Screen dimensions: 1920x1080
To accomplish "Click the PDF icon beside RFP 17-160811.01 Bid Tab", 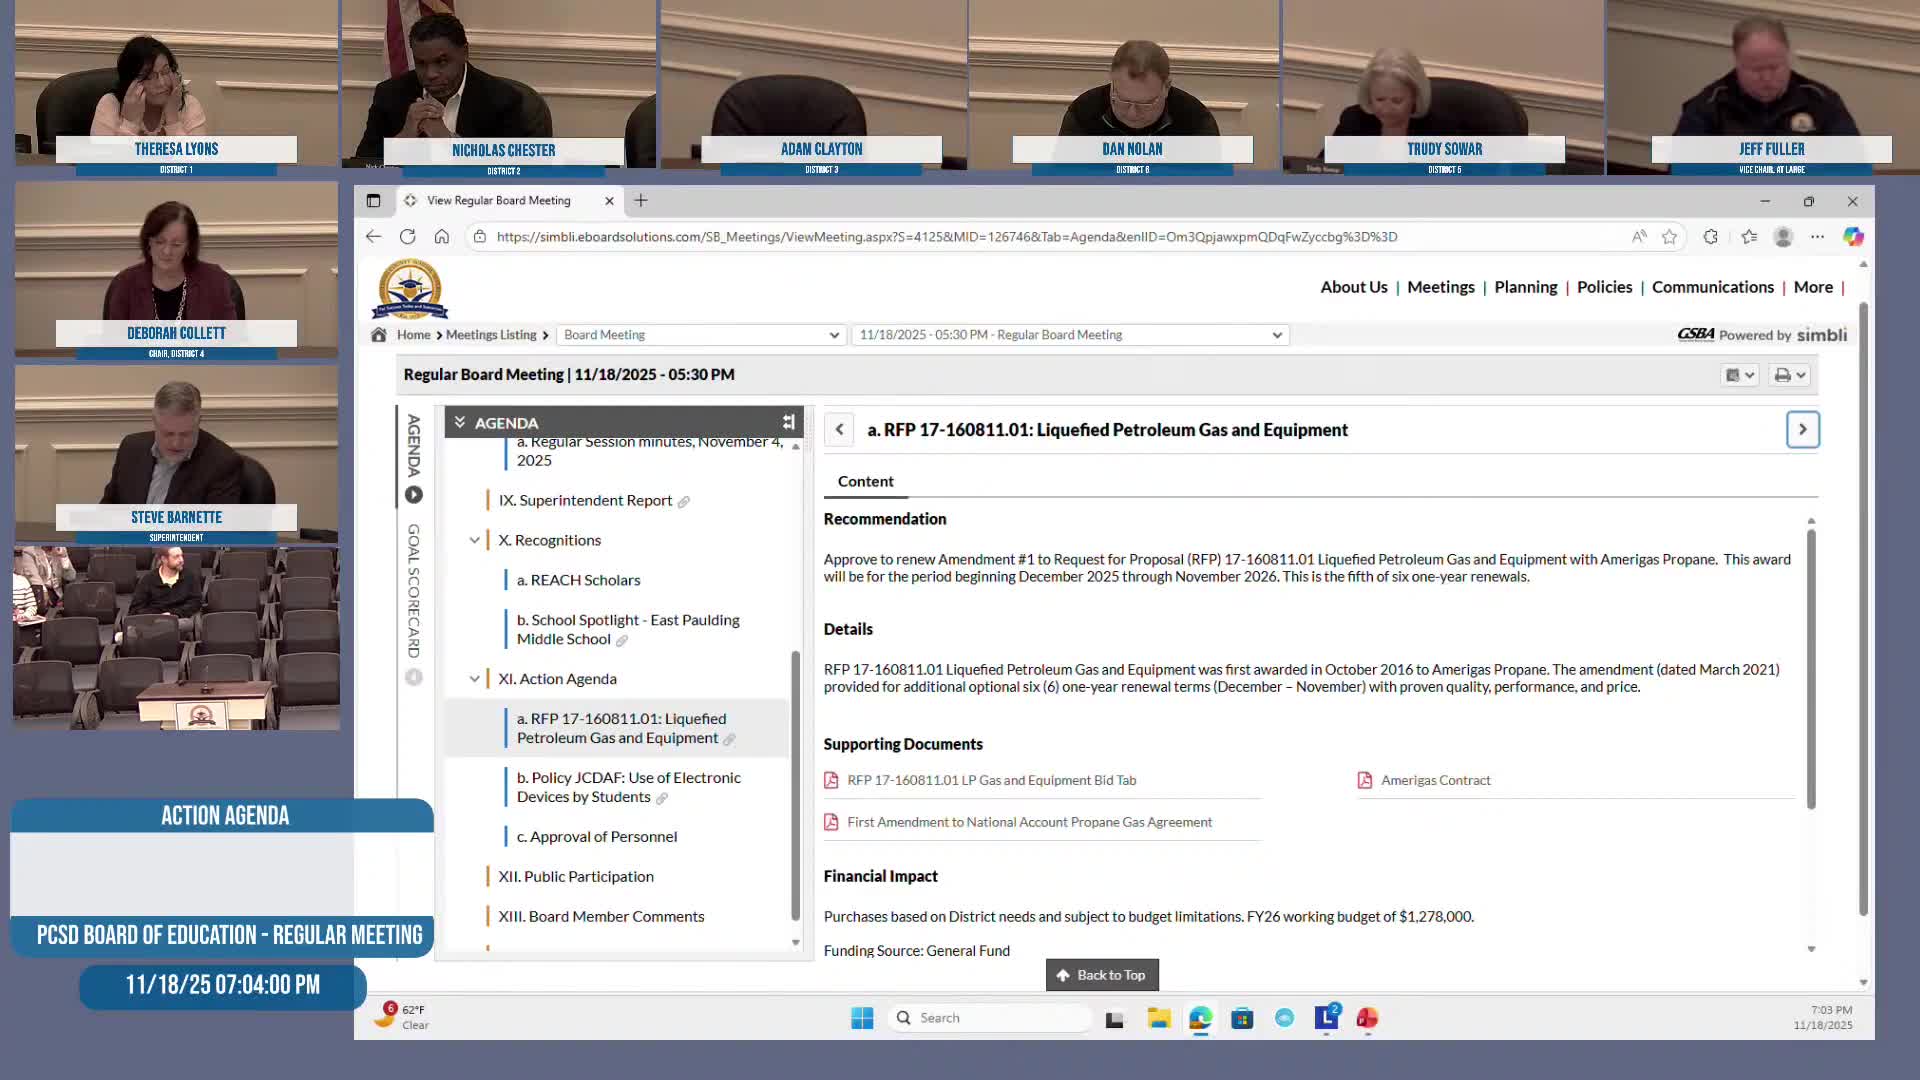I will point(832,780).
